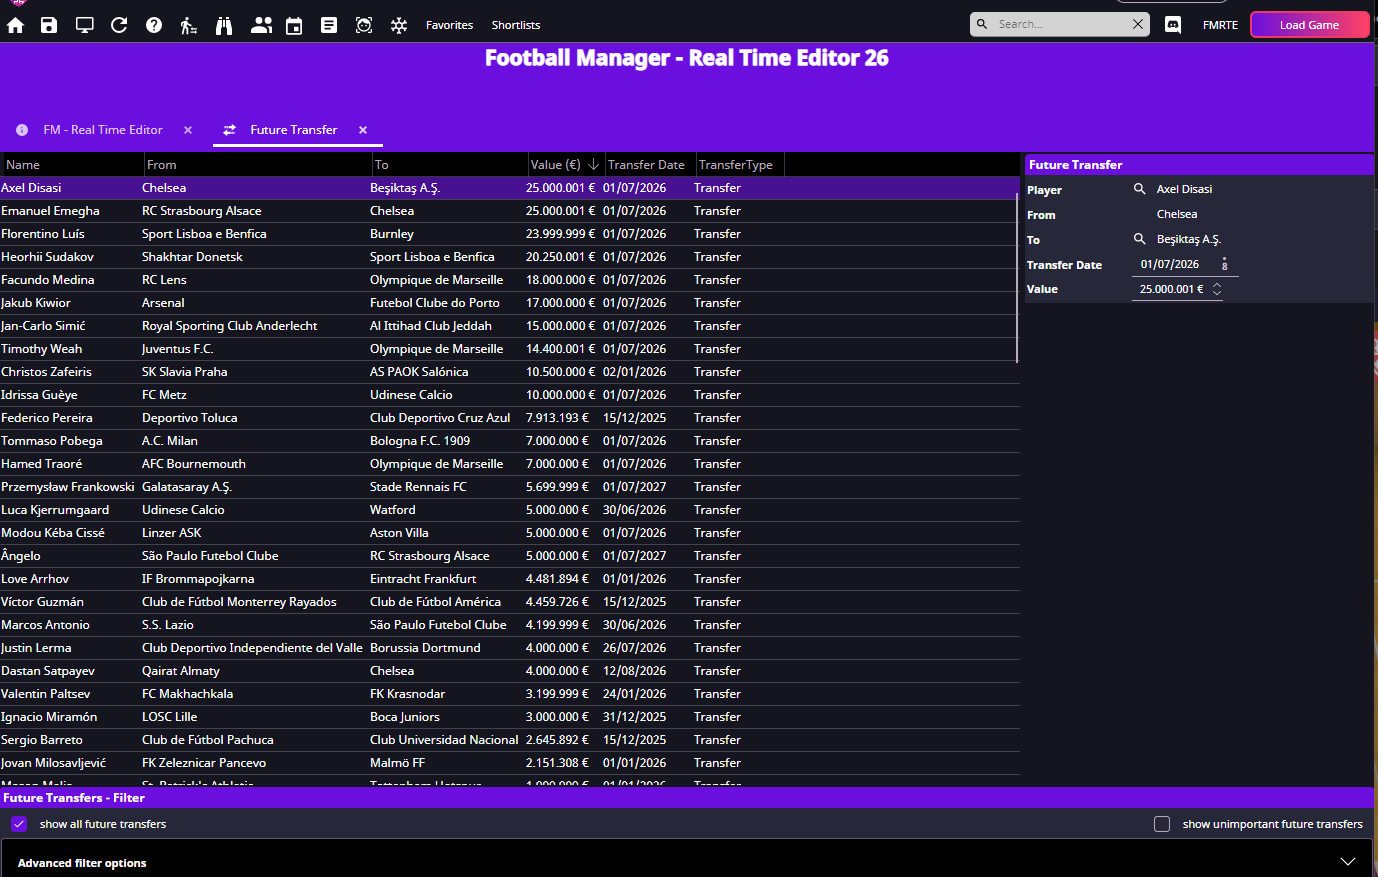Click the Home icon in the toolbar
Image resolution: width=1378 pixels, height=877 pixels.
click(x=16, y=25)
